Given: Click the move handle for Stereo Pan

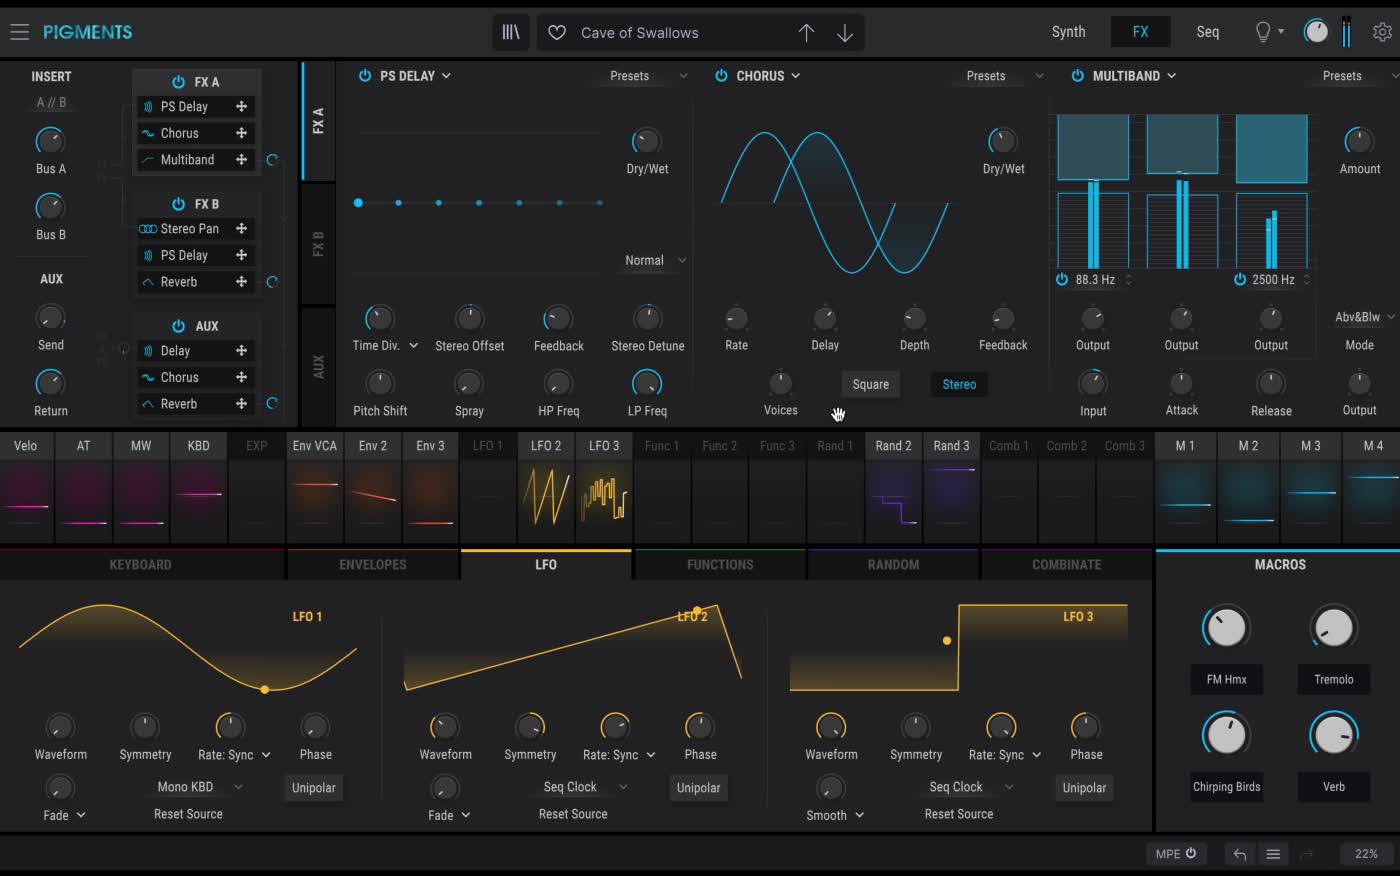Looking at the screenshot, I should 241,228.
